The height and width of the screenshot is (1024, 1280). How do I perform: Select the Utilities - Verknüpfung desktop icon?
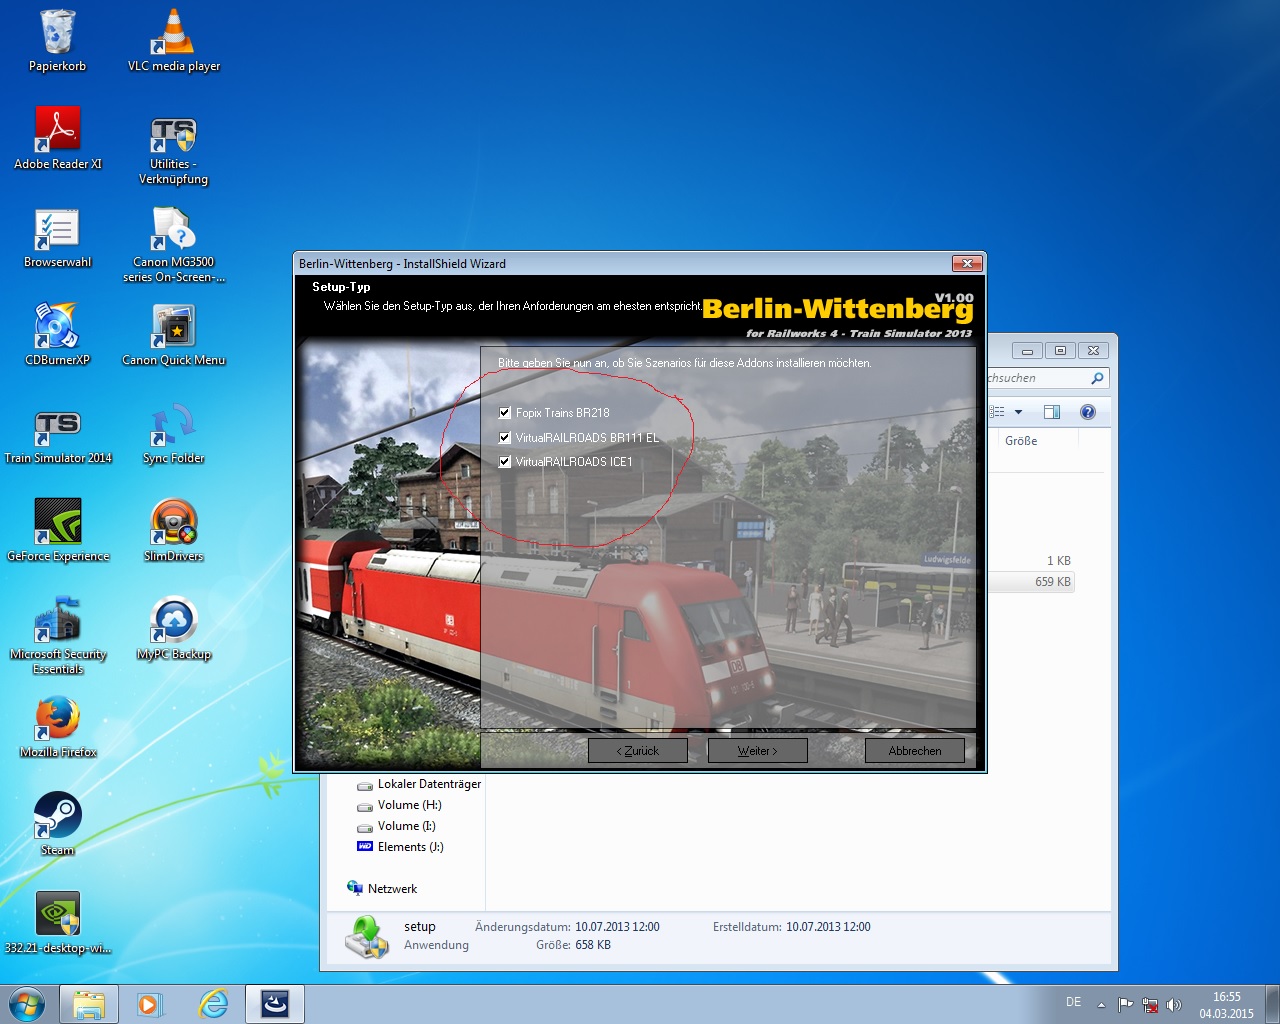[x=174, y=151]
